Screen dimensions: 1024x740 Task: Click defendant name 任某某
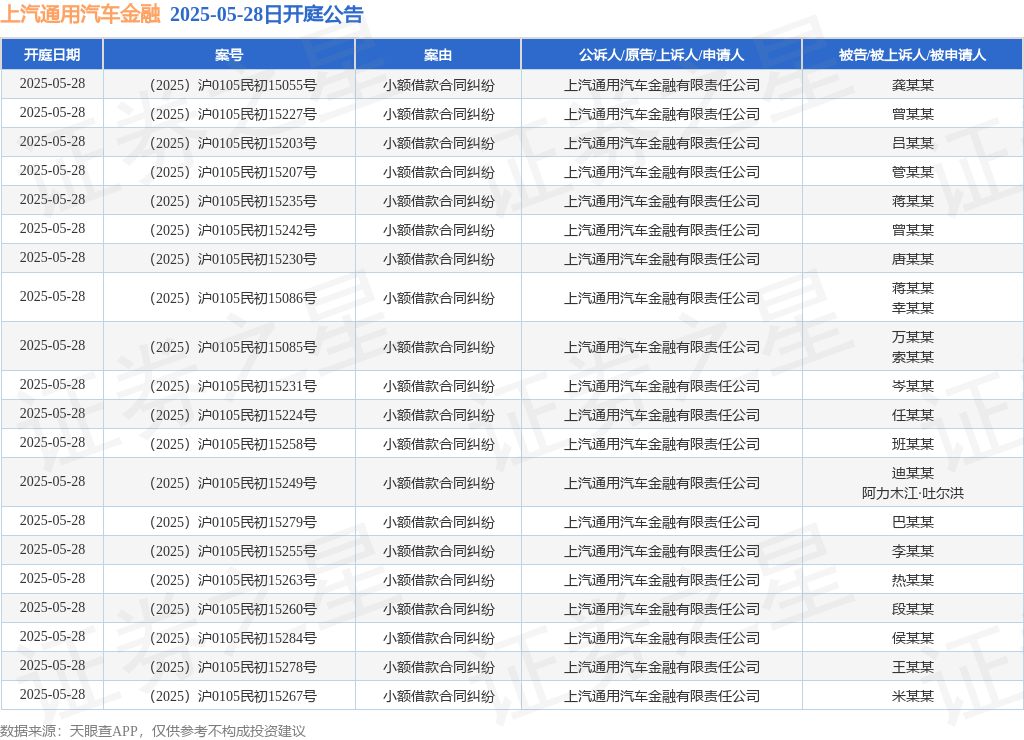[x=912, y=415]
